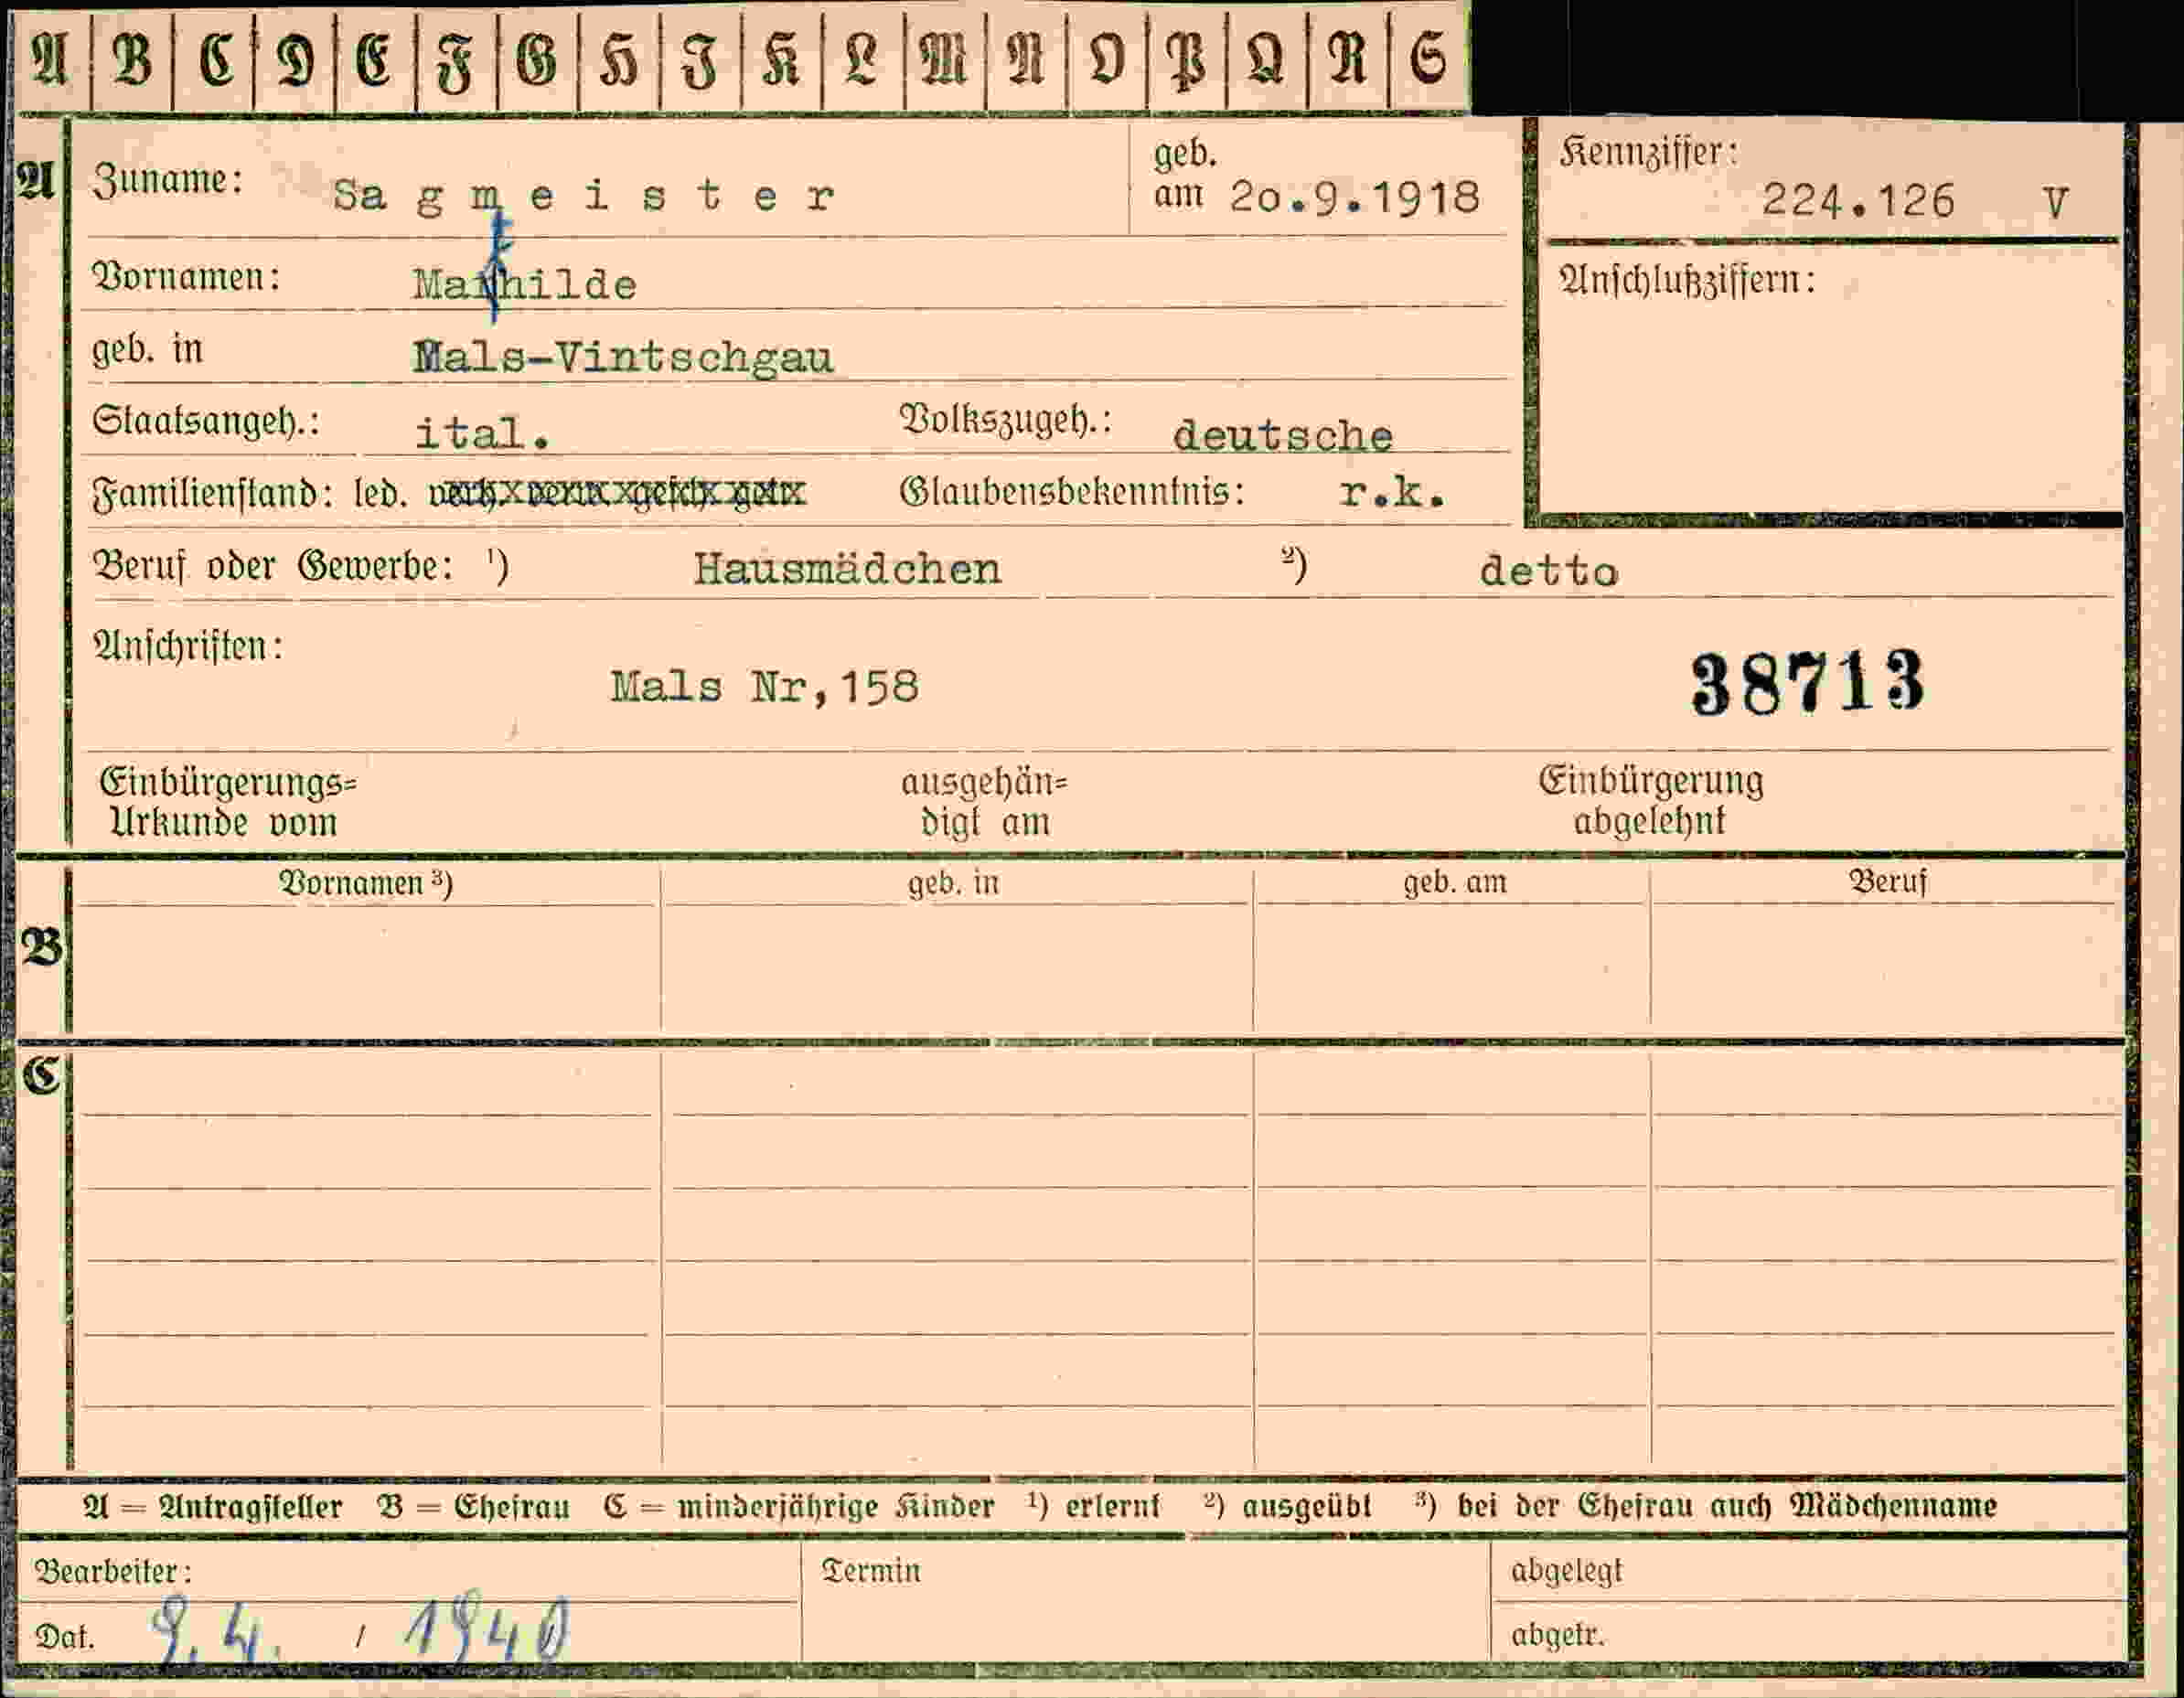The height and width of the screenshot is (1698, 2184).
Task: Pick the letter R index tab
Action: coord(1348,60)
